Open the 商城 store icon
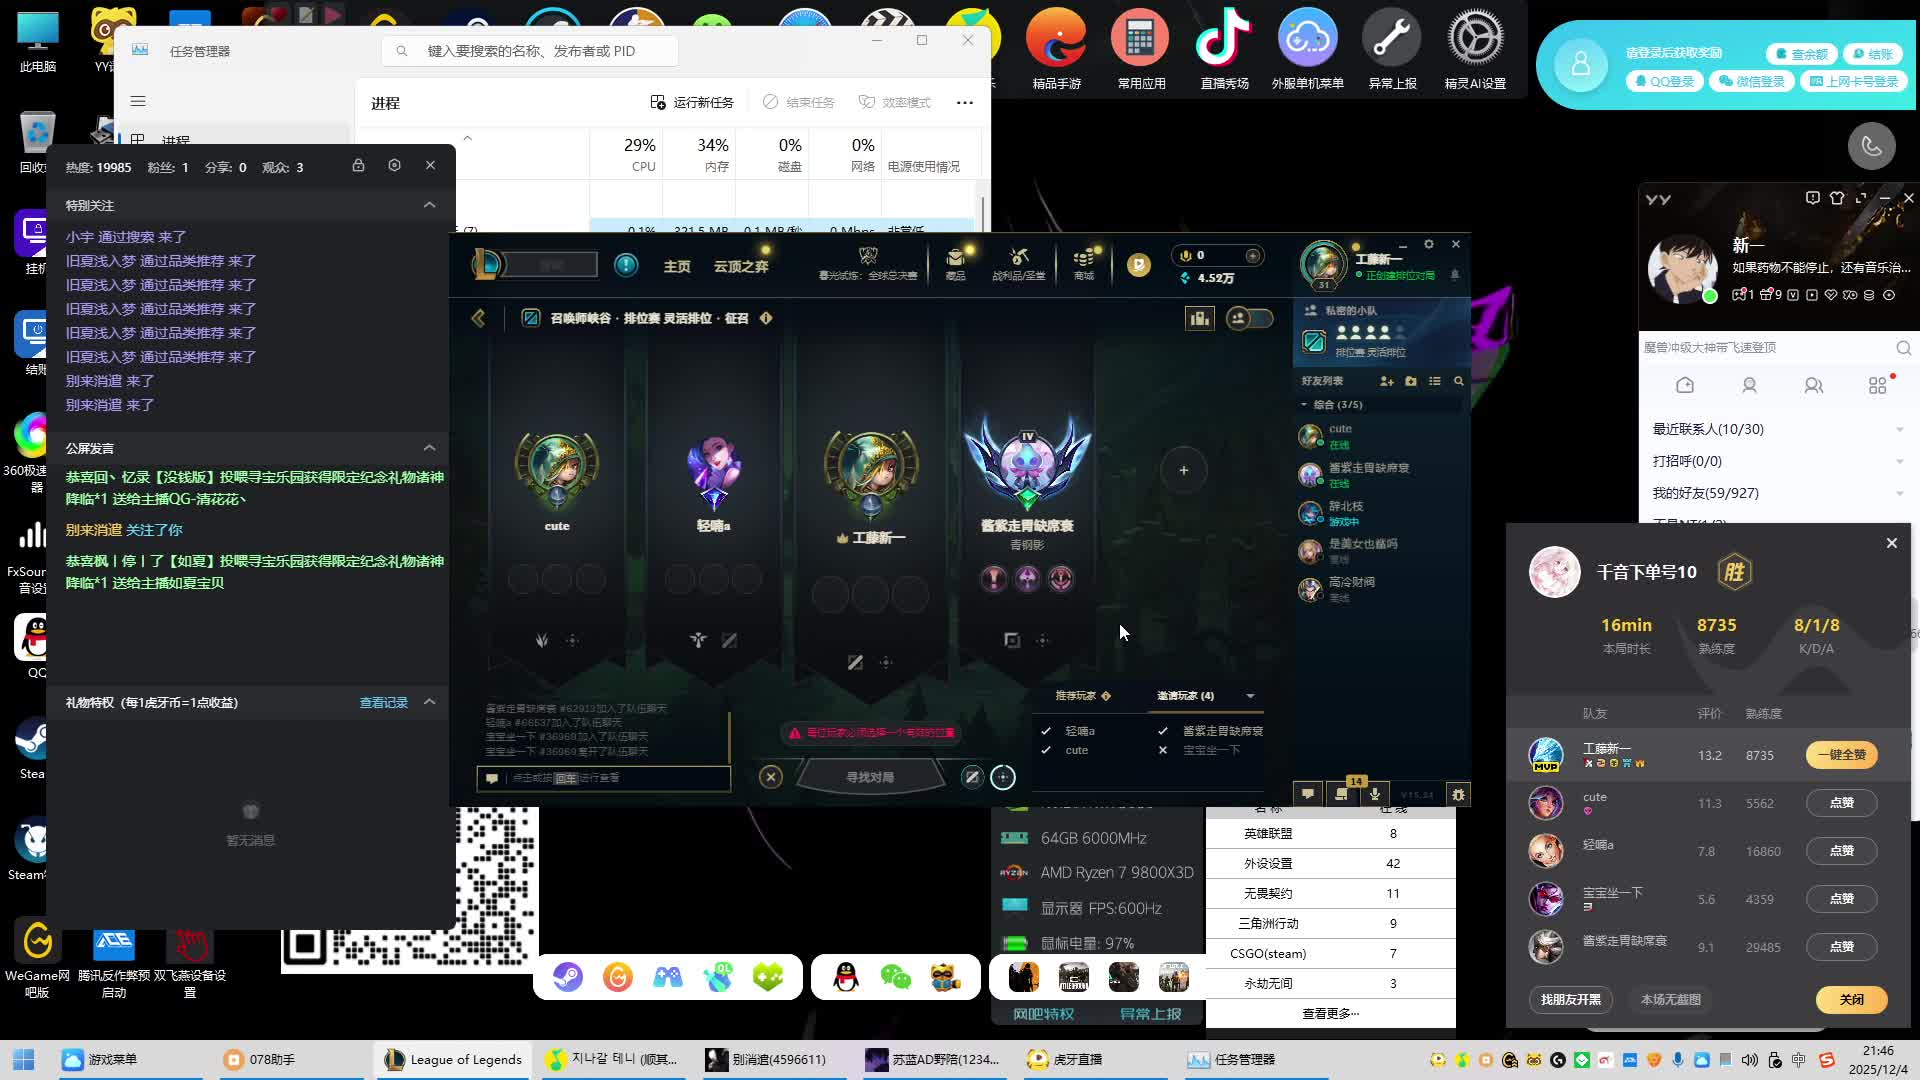This screenshot has height=1080, width=1920. [x=1084, y=263]
